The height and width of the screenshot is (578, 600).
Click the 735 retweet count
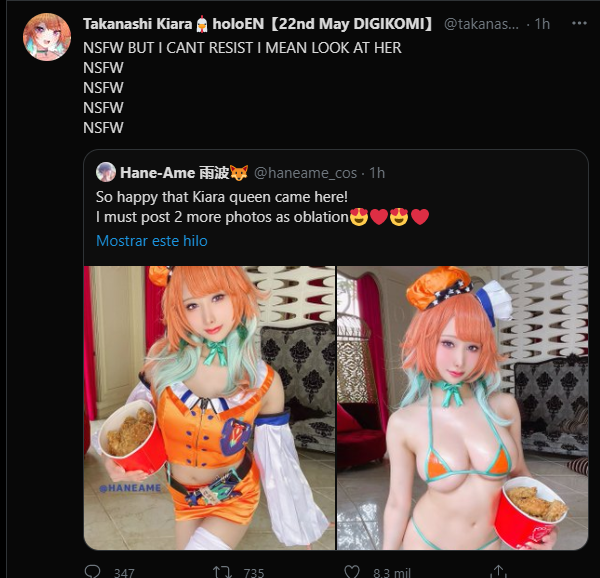tap(254, 573)
